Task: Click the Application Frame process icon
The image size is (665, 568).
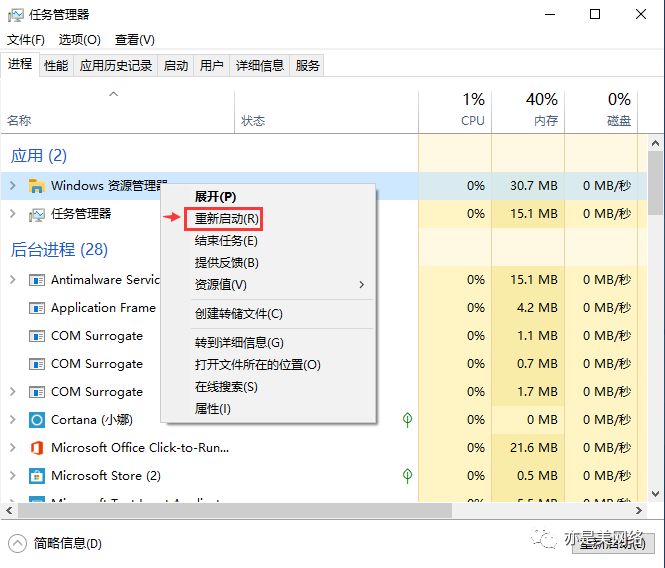Action: (x=36, y=308)
